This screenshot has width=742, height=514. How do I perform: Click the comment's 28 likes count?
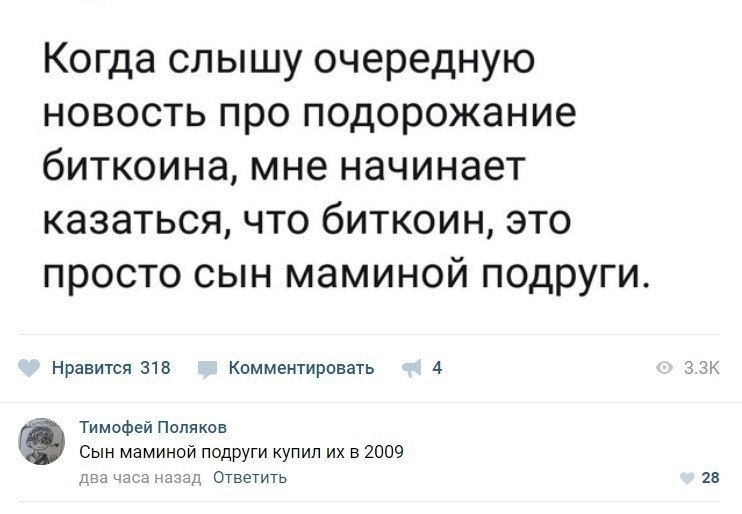[x=710, y=478]
